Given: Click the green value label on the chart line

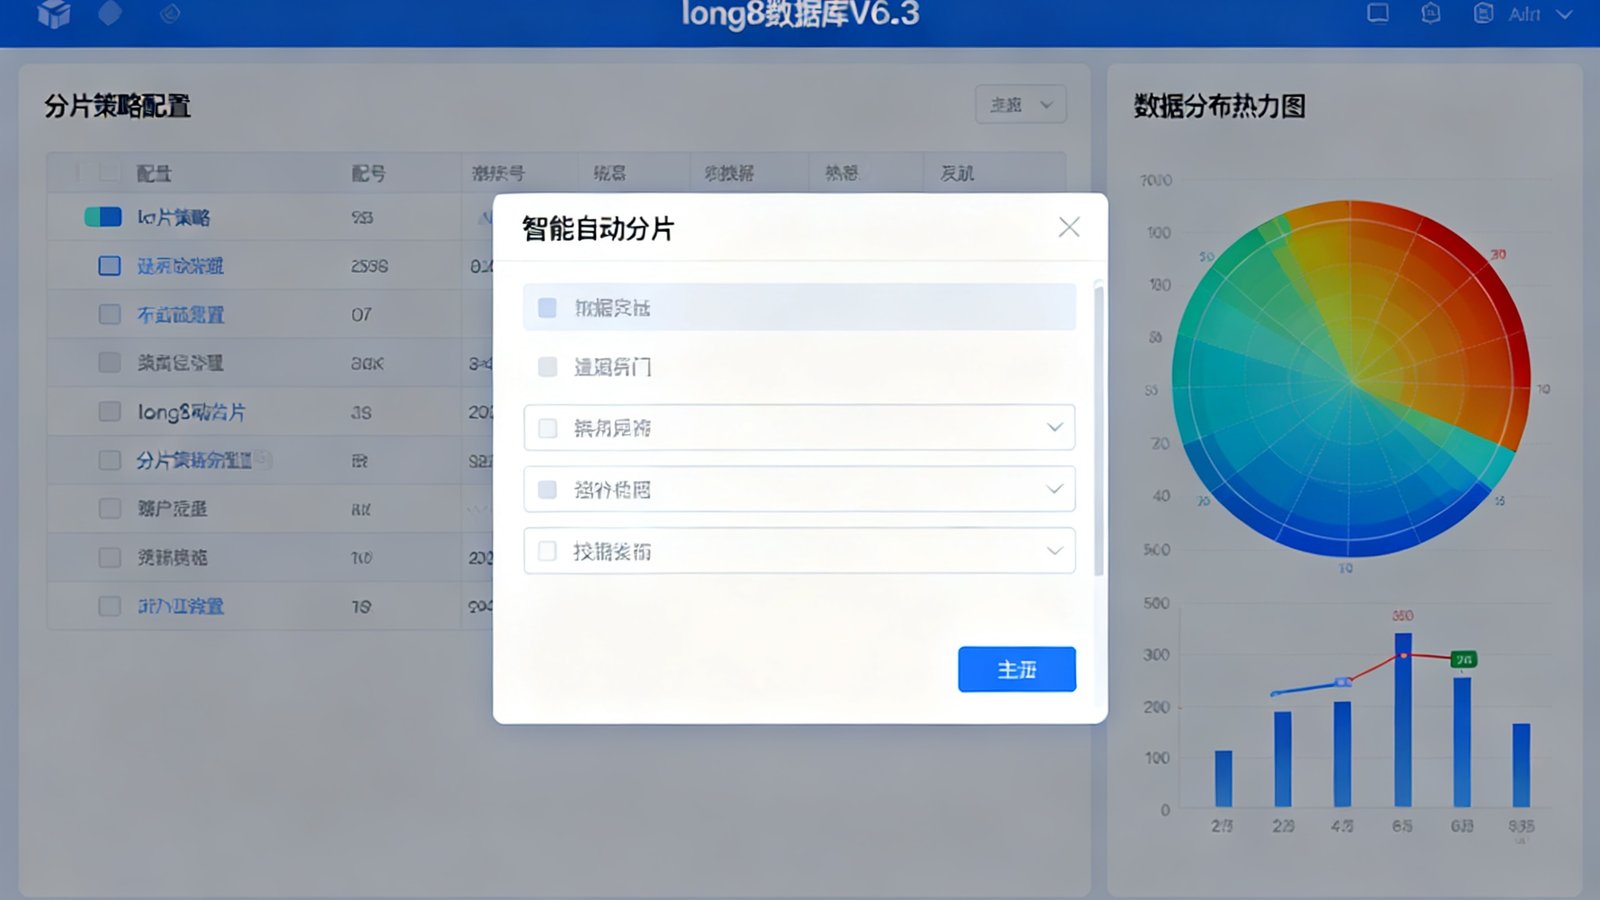Looking at the screenshot, I should (1463, 659).
